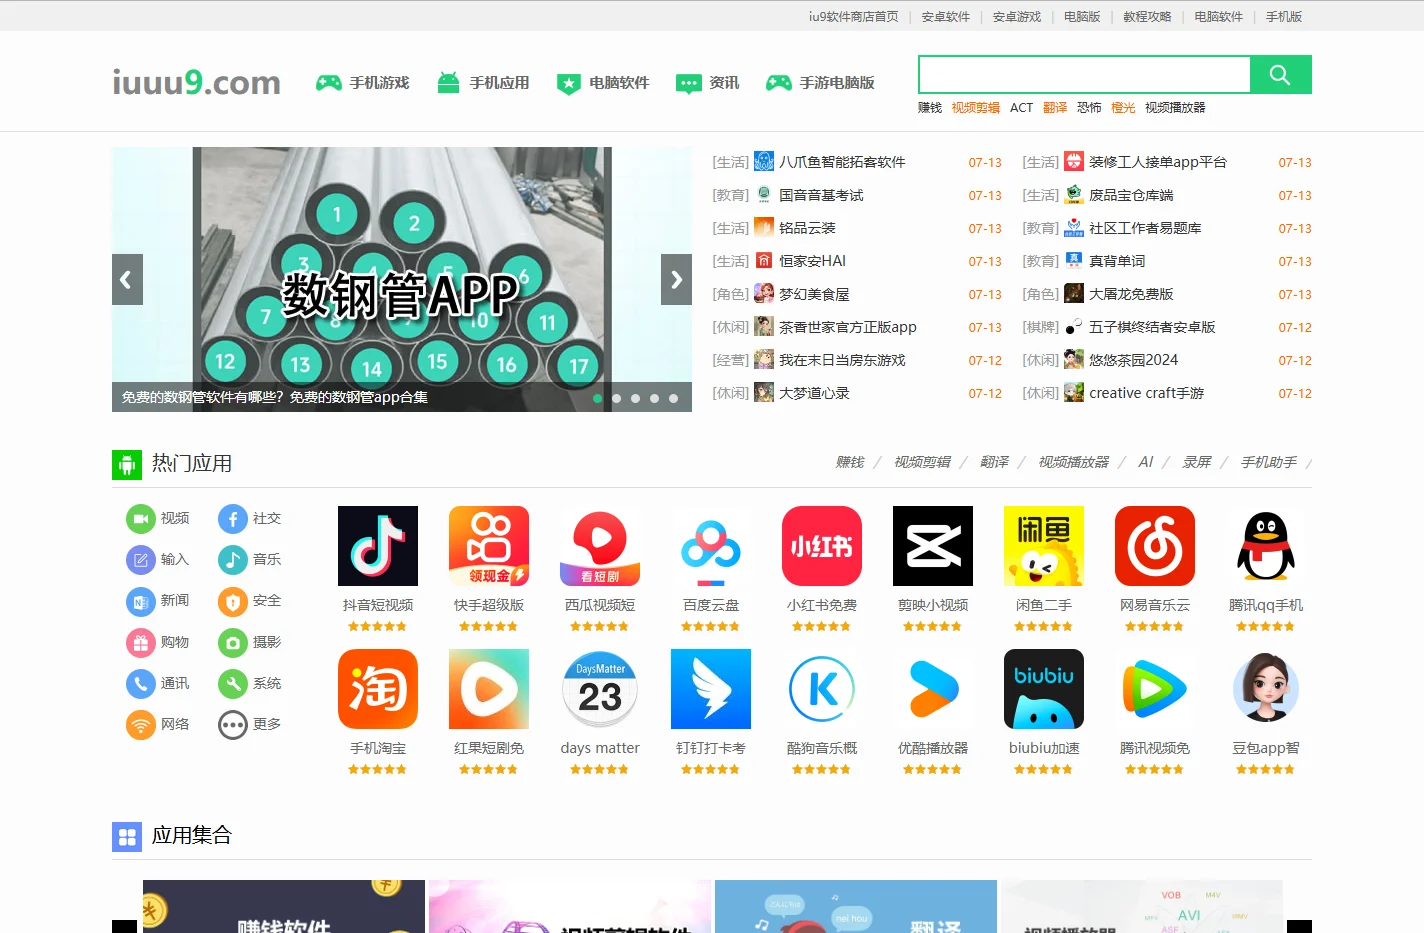
Task: Select the 更多 ellipsis category icon
Action: coord(233,725)
